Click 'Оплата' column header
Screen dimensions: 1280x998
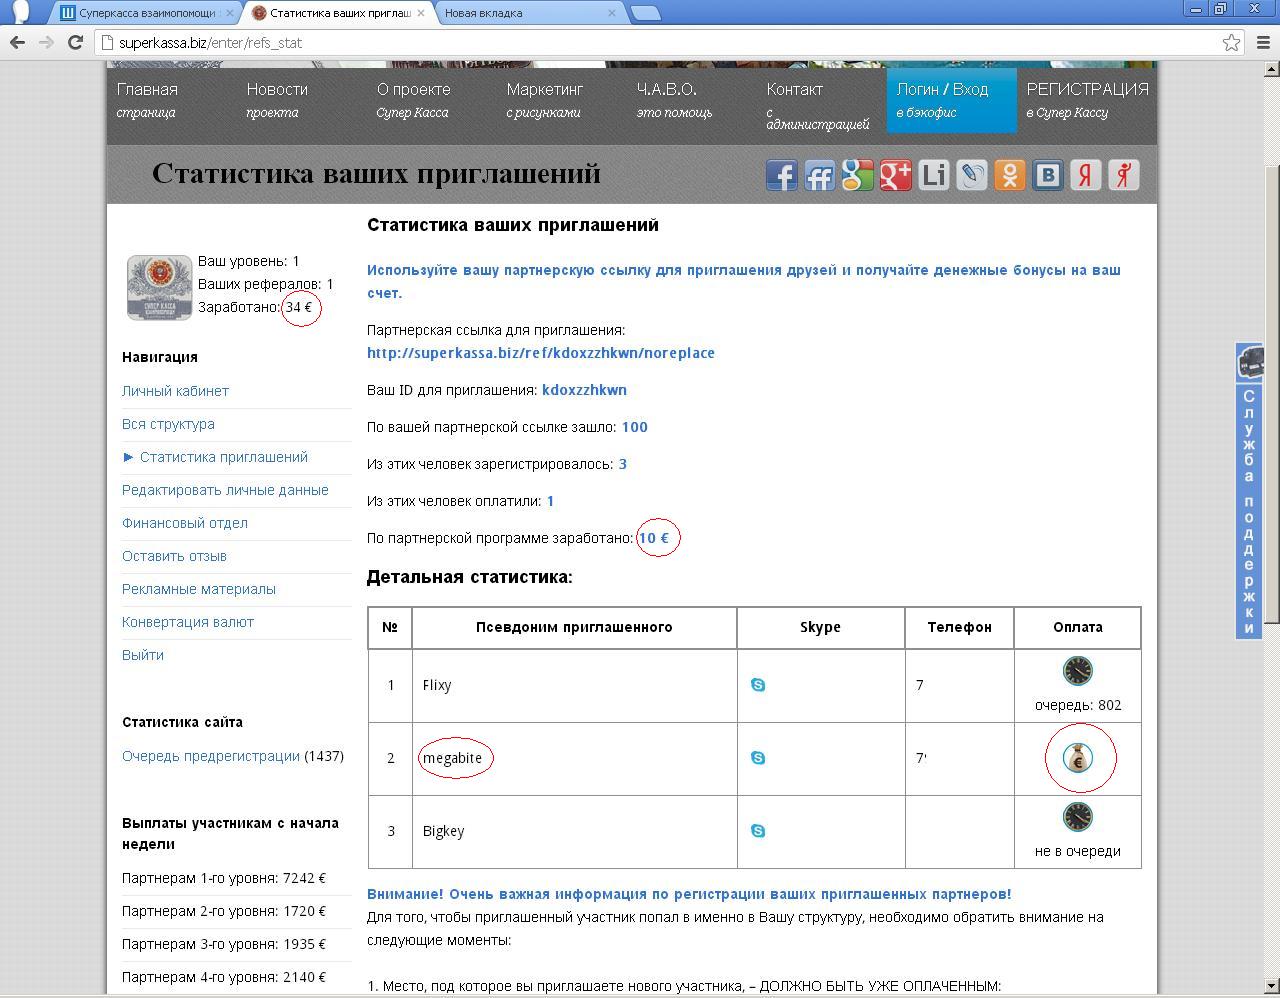pyautogui.click(x=1078, y=627)
